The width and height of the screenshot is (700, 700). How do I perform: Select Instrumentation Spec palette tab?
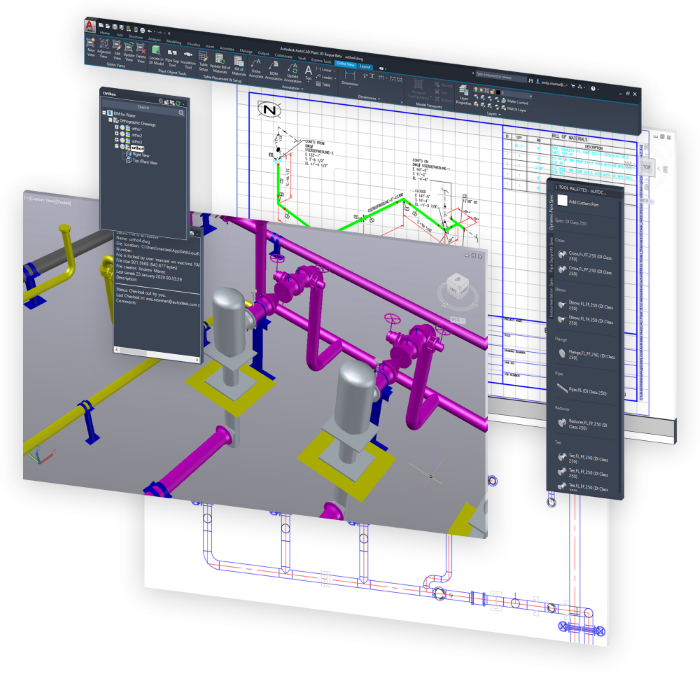pos(551,299)
